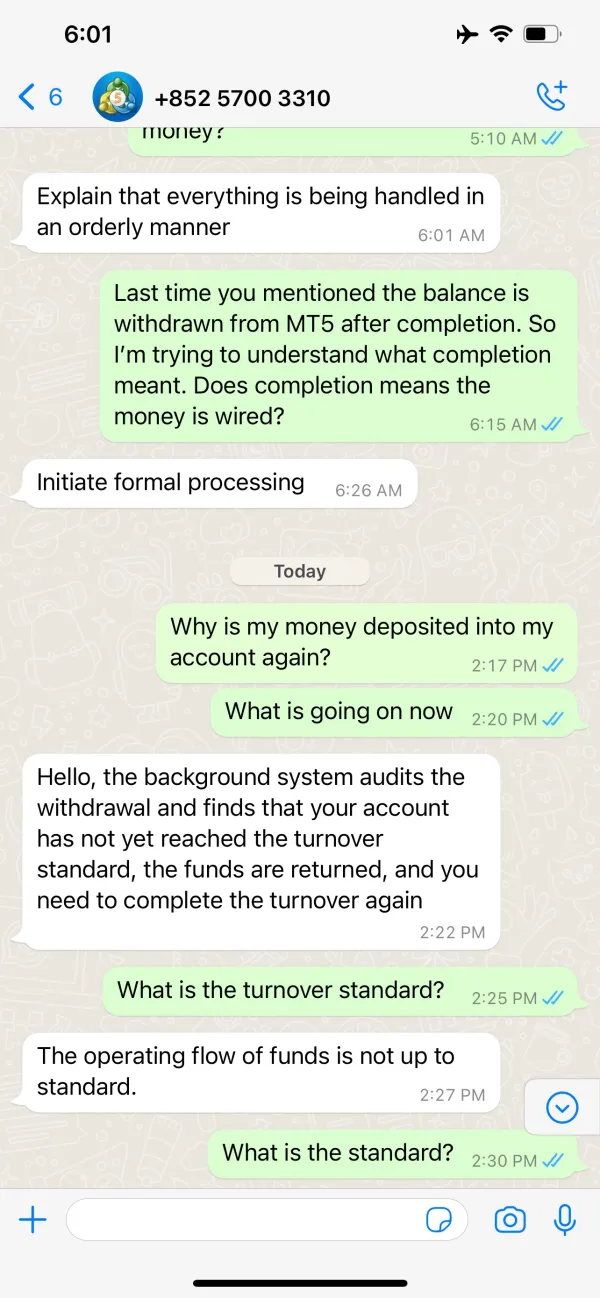Image resolution: width=600 pixels, height=1298 pixels.
Task: Start a call with the phone plus icon
Action: point(551,96)
